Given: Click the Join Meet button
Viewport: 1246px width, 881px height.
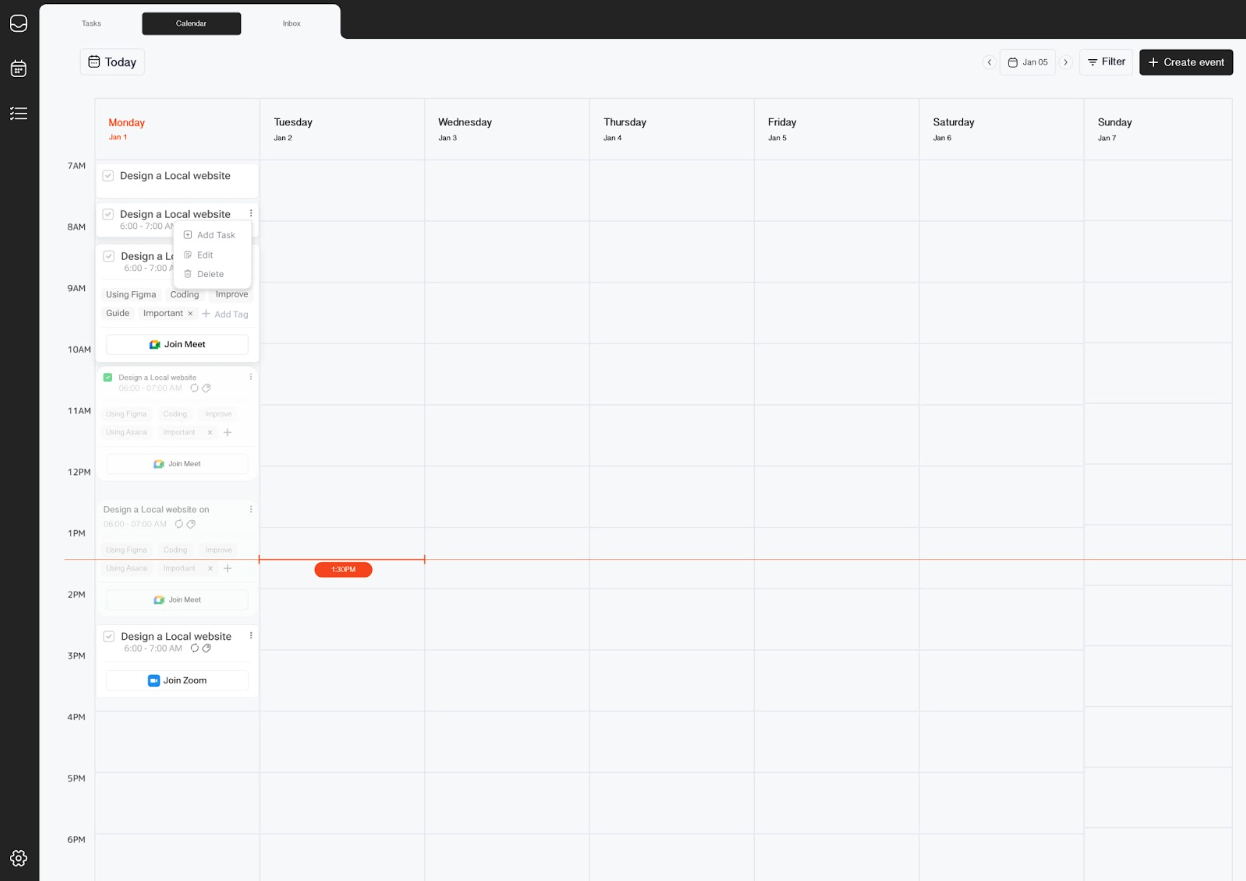Looking at the screenshot, I should [176, 344].
